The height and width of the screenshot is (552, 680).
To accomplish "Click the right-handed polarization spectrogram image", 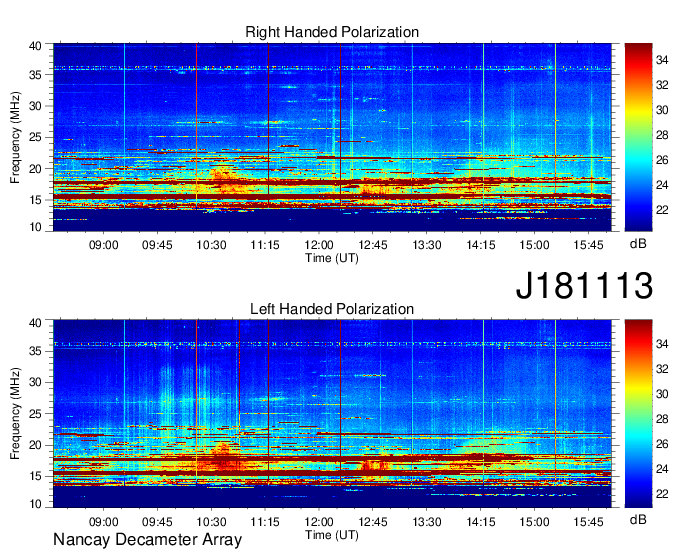I will pos(332,137).
